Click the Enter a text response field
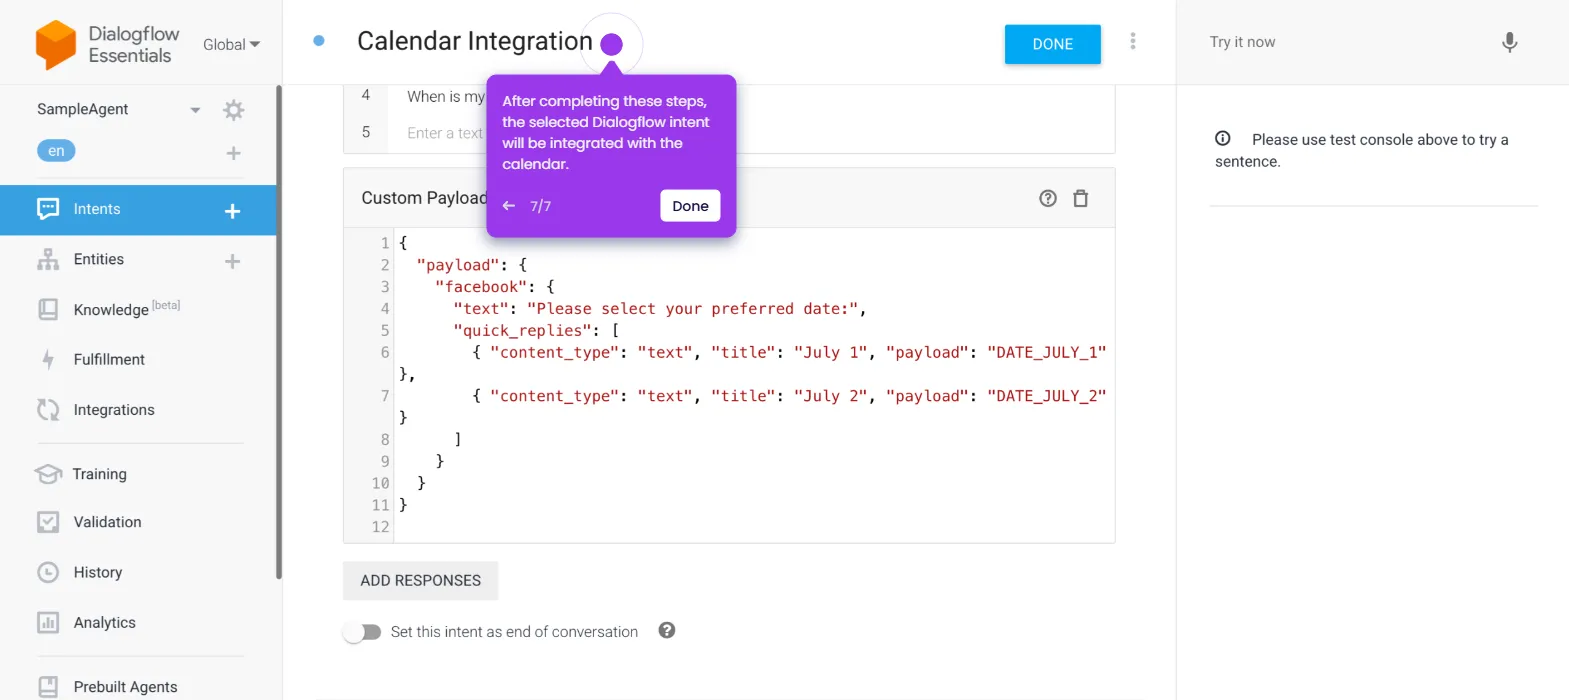The height and width of the screenshot is (700, 1569). click(x=445, y=133)
